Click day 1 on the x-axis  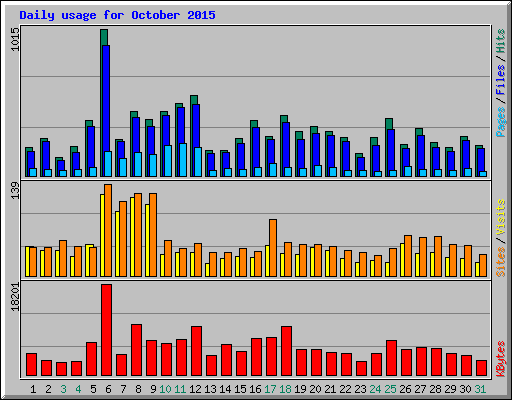[x=33, y=389]
